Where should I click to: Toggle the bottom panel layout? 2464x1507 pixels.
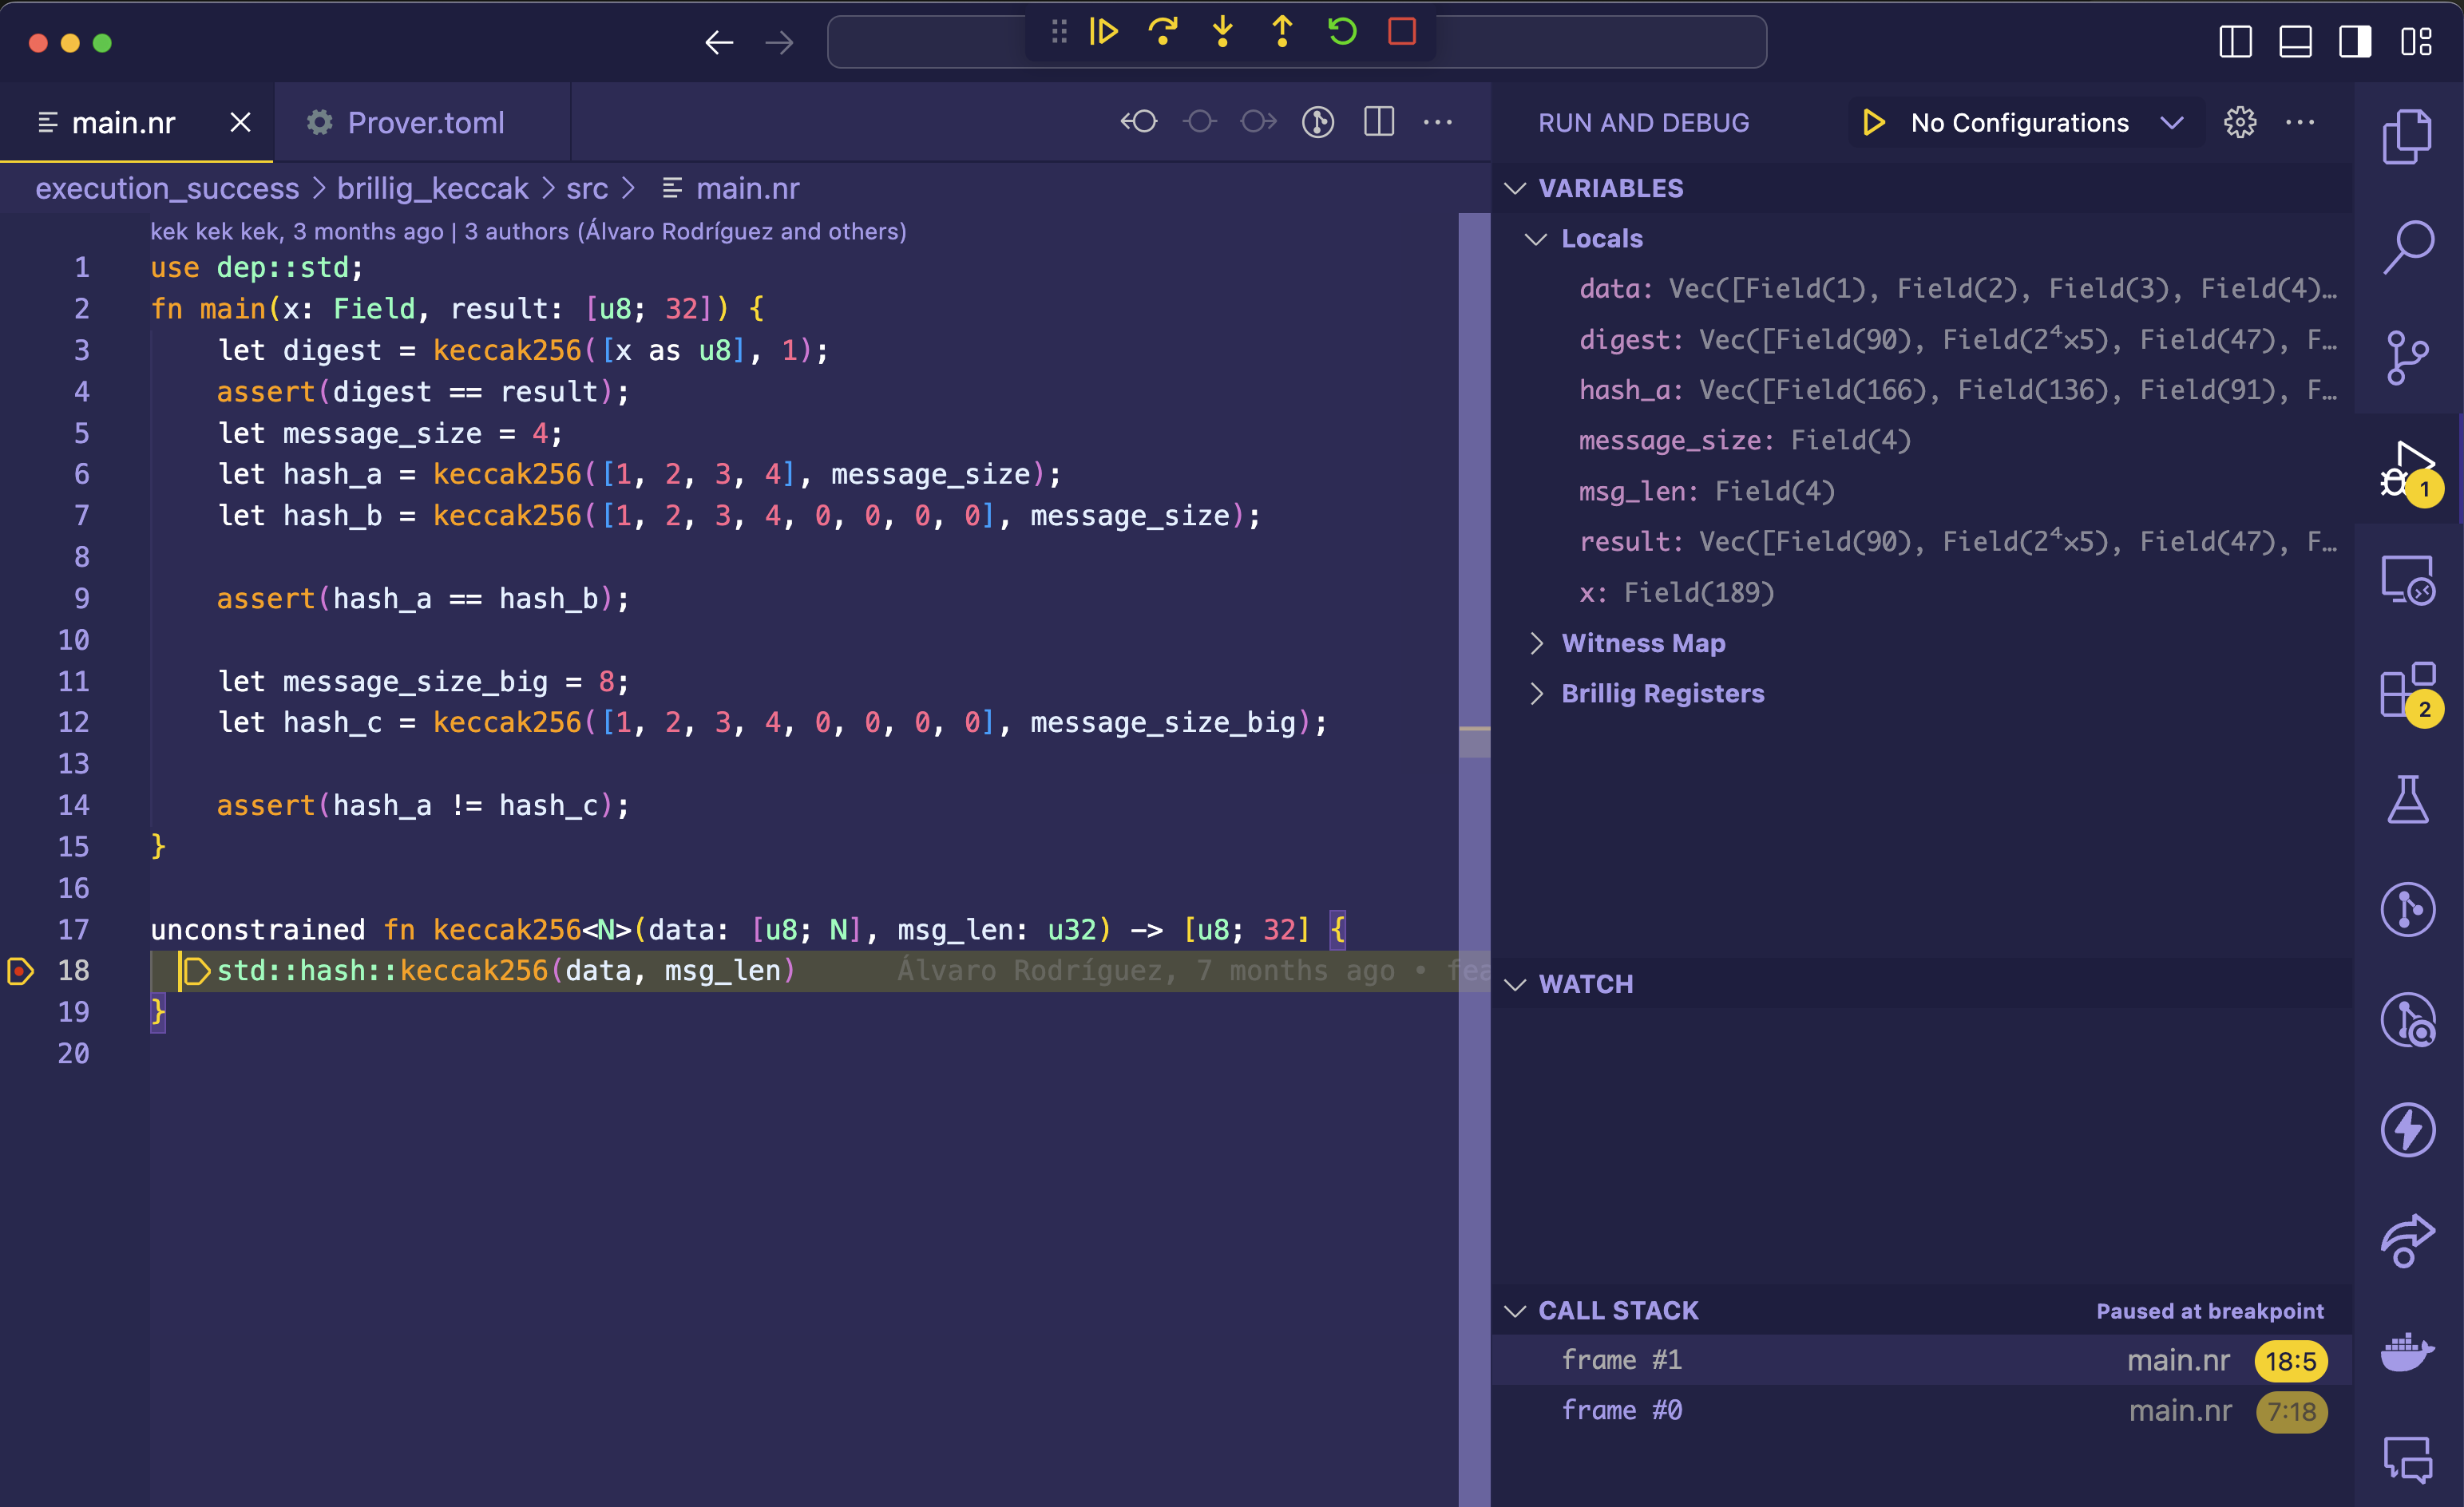[x=2295, y=42]
